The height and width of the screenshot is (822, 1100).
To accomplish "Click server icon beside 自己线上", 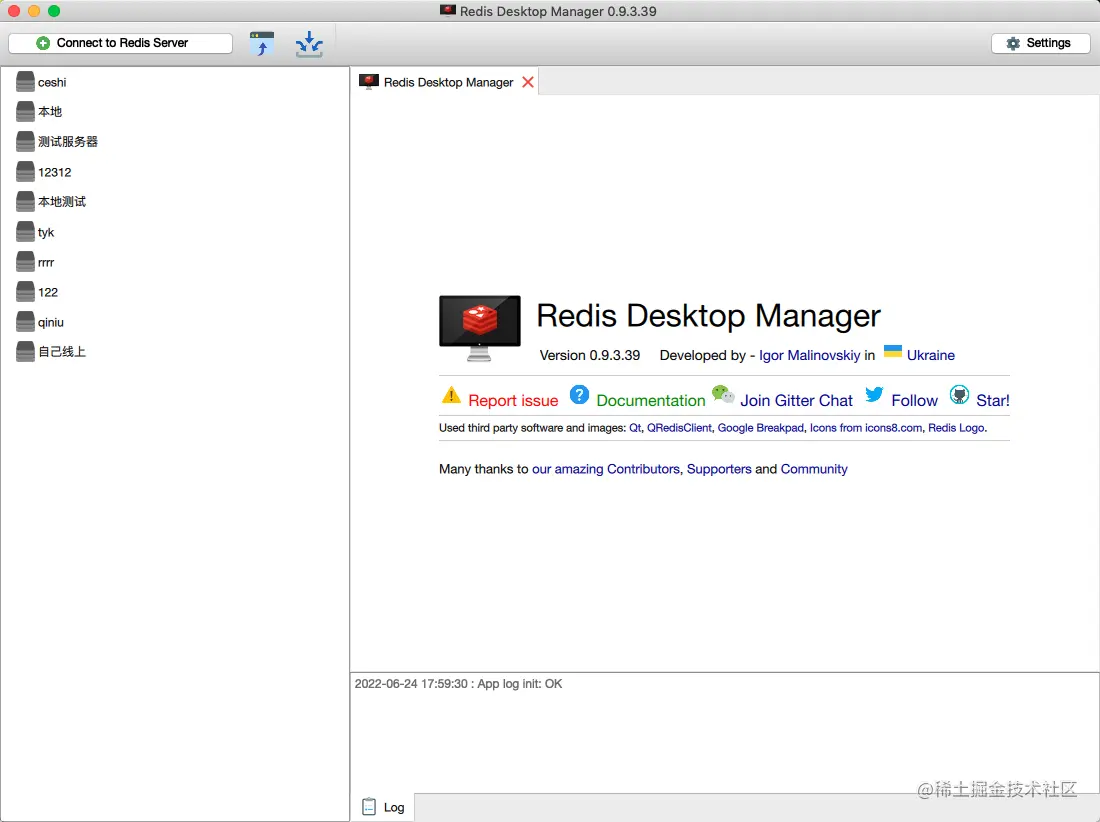I will pos(25,351).
